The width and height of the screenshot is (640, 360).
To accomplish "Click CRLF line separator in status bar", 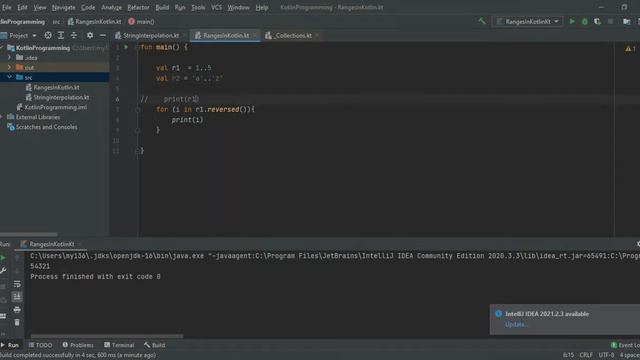I will click(586, 355).
